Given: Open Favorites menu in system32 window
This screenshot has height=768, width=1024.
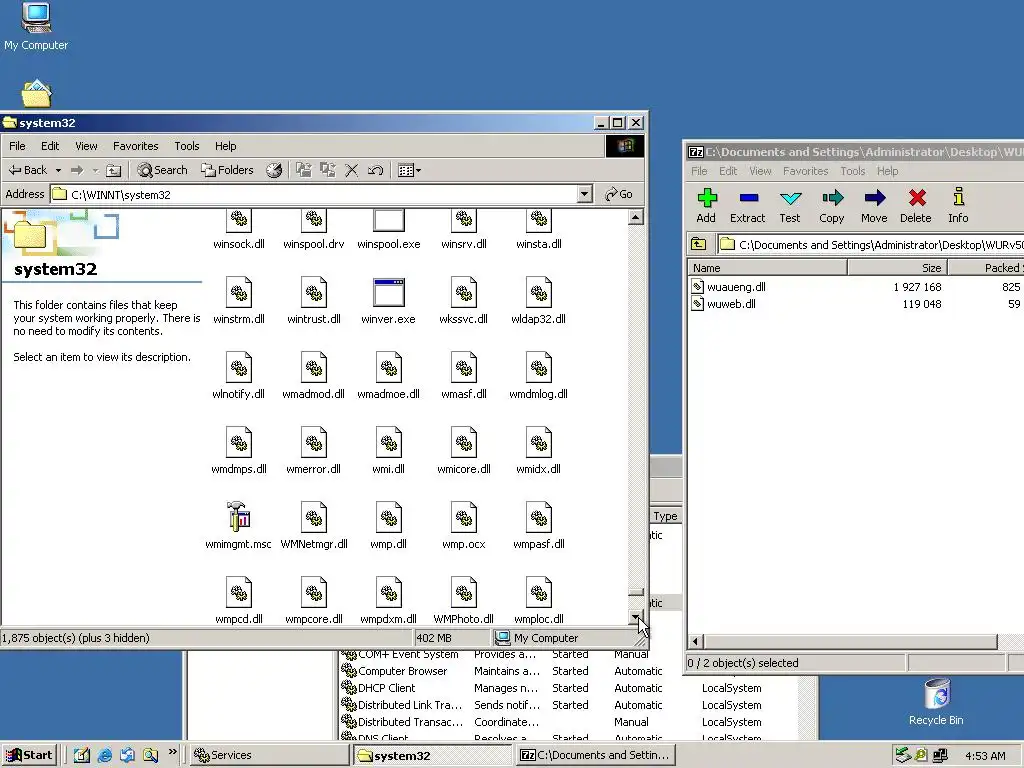Looking at the screenshot, I should click(135, 146).
